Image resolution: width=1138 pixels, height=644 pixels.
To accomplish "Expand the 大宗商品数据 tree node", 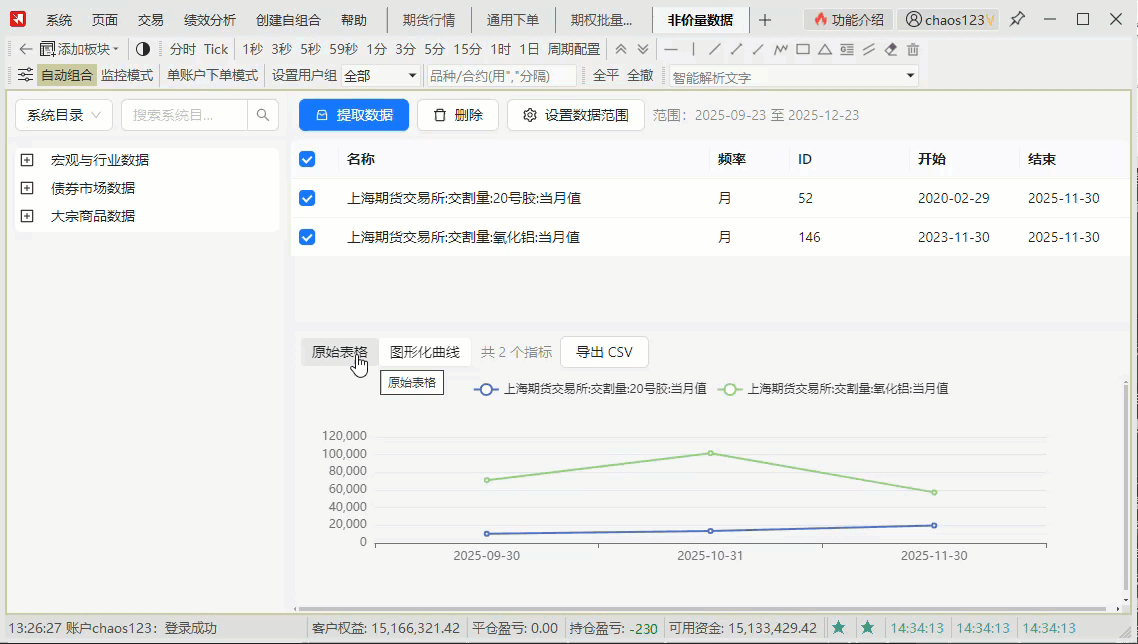I will tap(27, 216).
